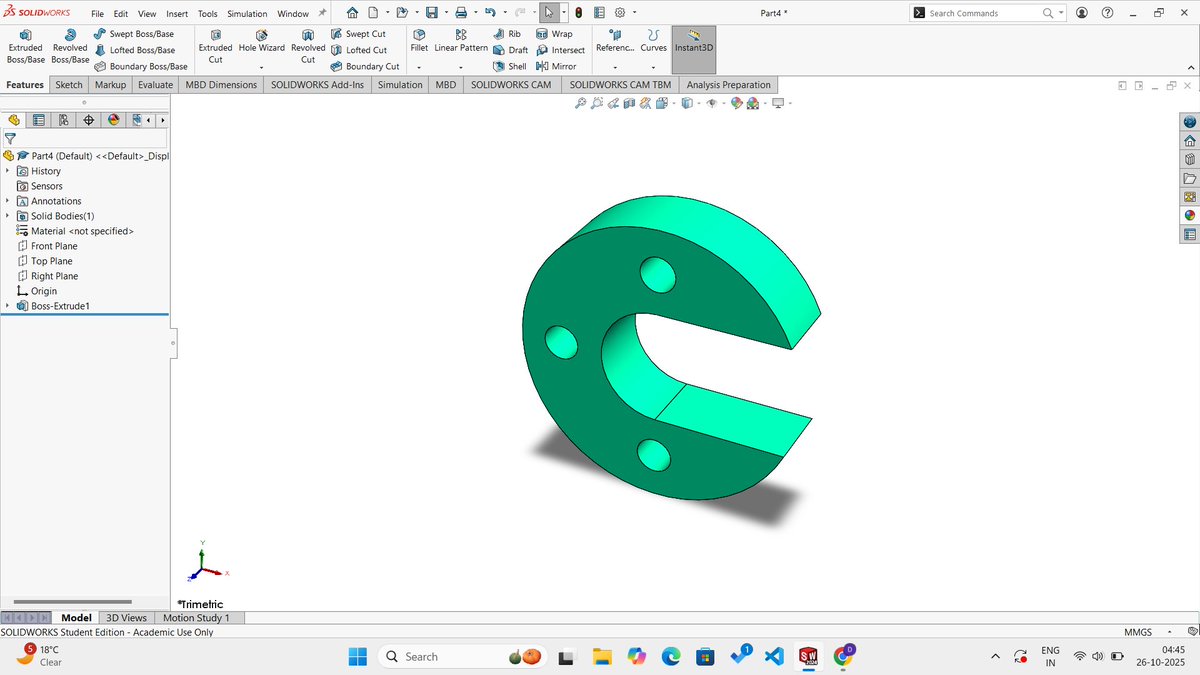1200x675 pixels.
Task: Activate the Extruded Cut tool
Action: 215,48
